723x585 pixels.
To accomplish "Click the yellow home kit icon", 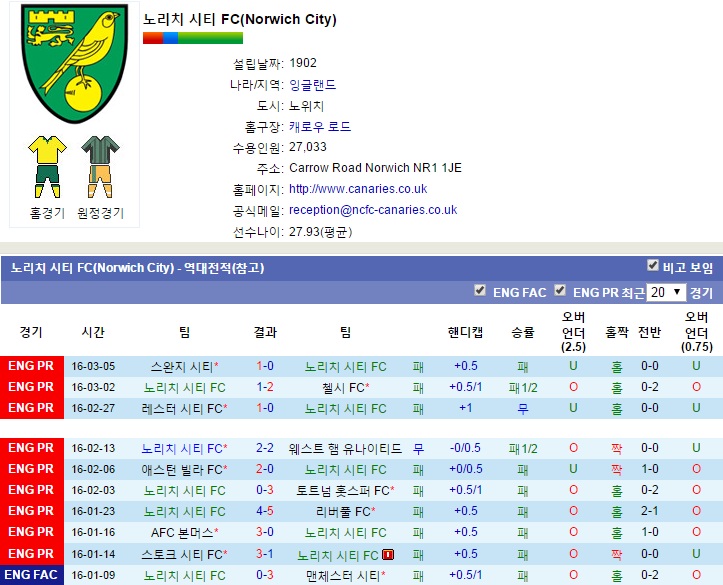I will (47, 166).
